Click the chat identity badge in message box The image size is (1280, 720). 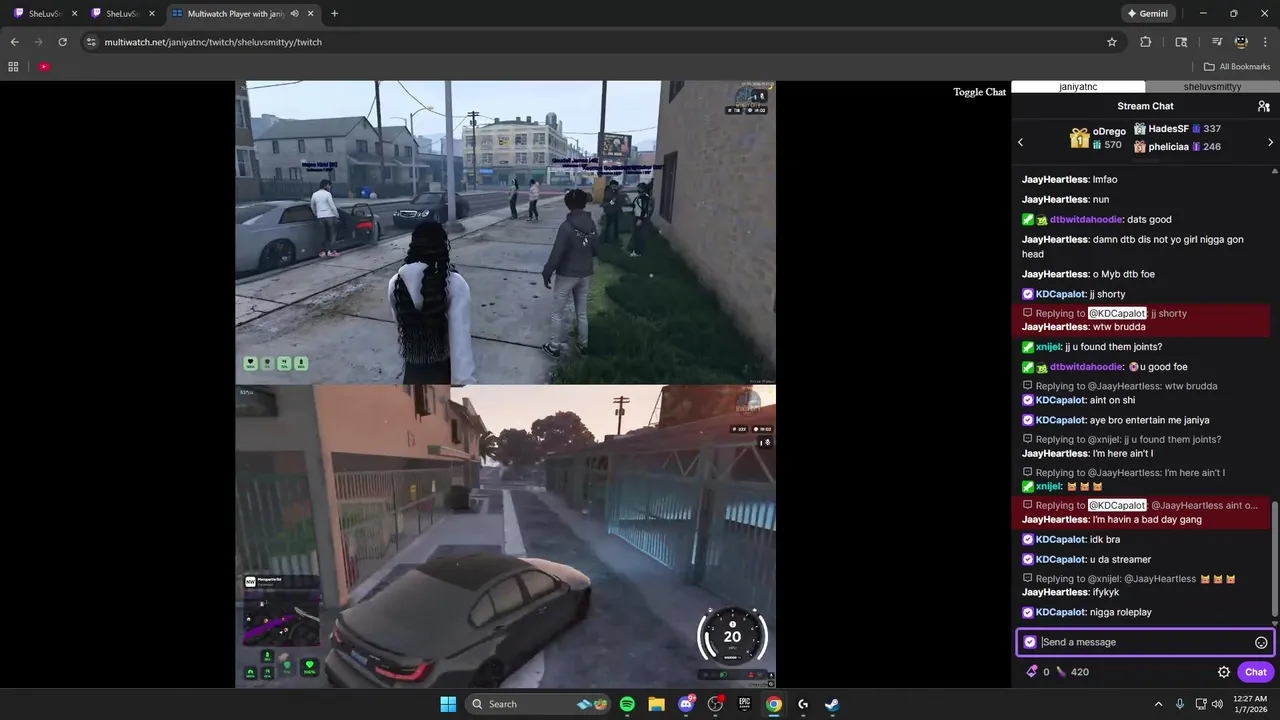1030,642
